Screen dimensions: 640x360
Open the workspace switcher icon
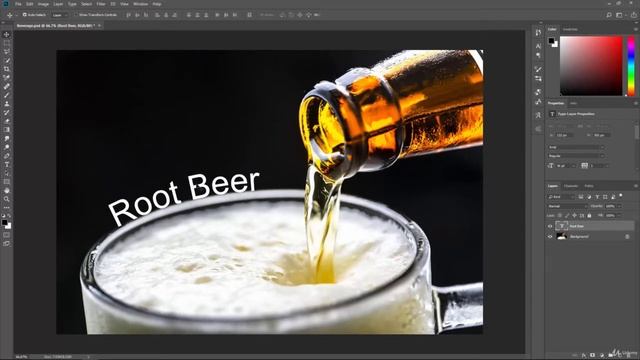619,15
